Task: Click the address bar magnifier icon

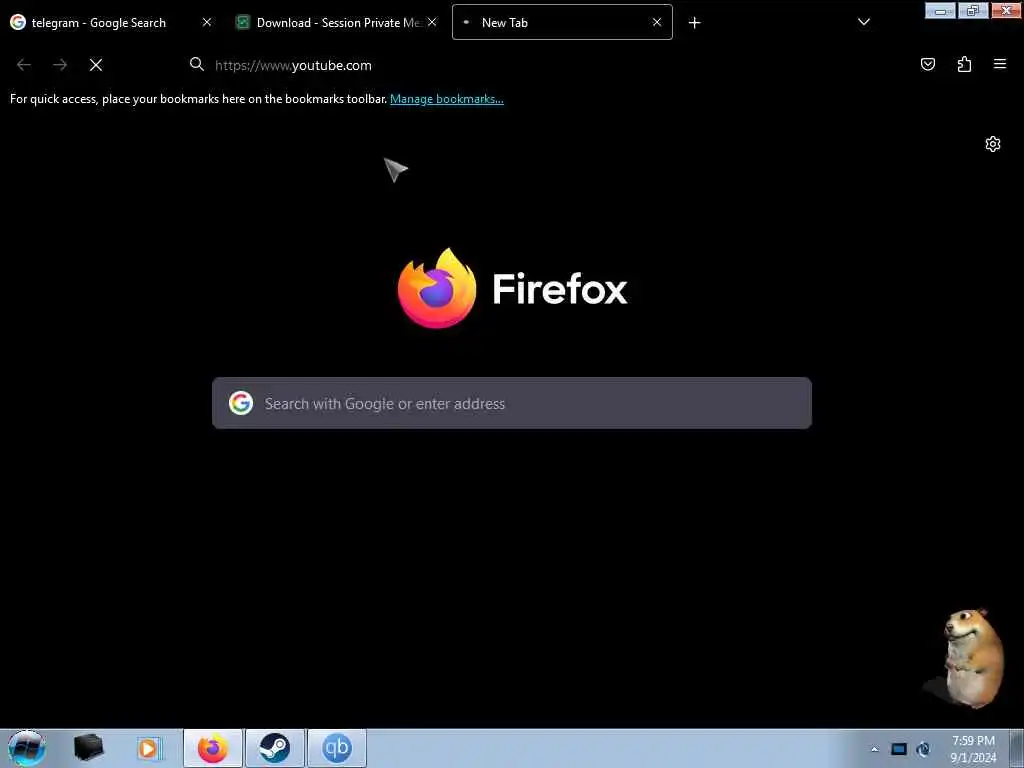Action: coord(197,64)
